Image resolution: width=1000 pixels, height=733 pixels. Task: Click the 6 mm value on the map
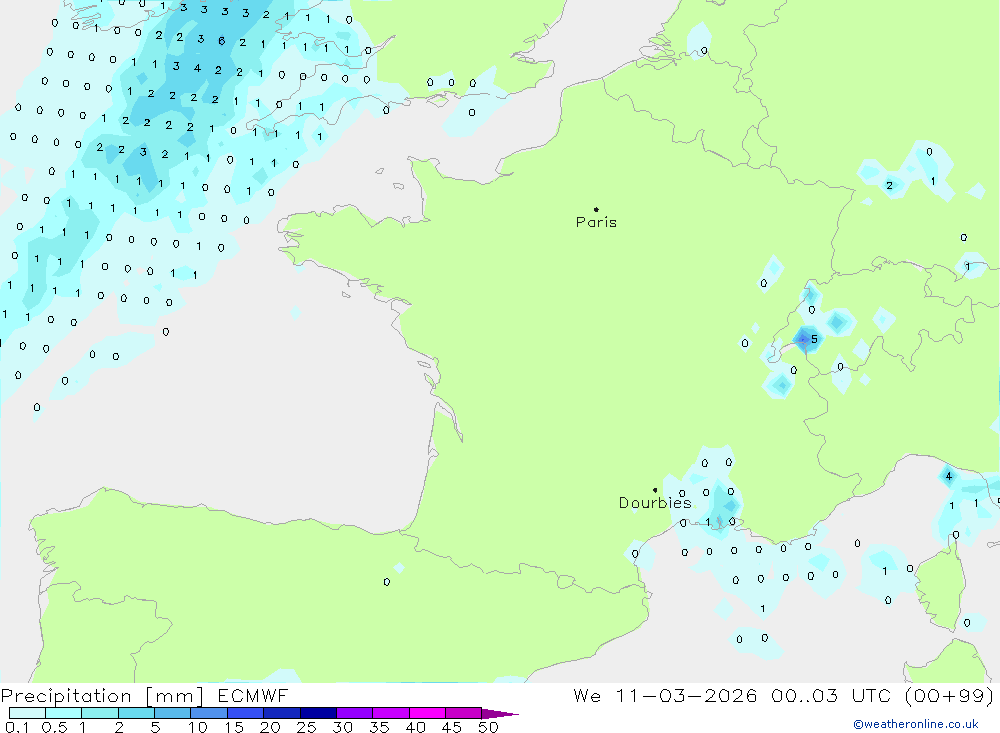(221, 41)
